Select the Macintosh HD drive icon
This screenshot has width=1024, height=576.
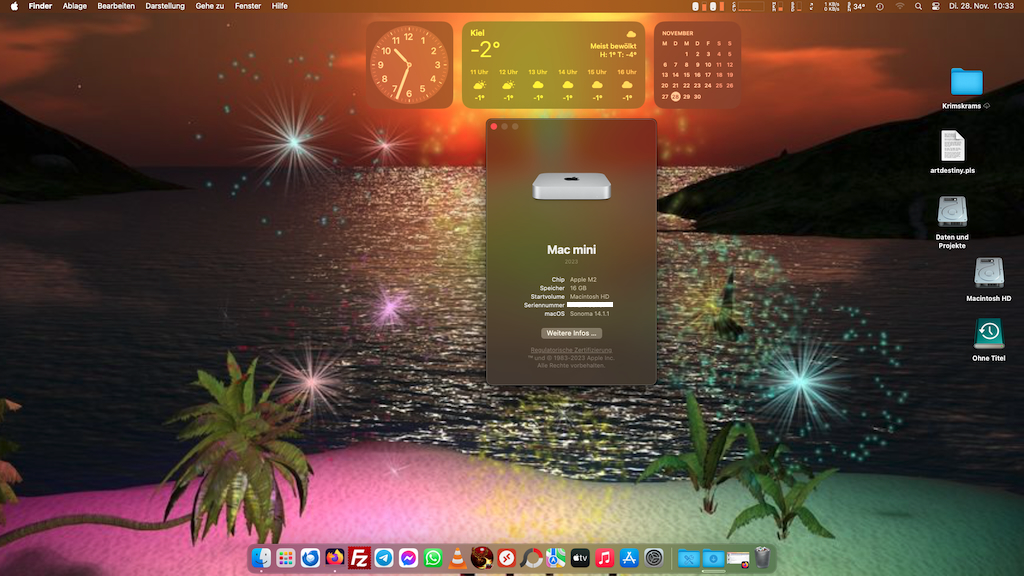coord(988,273)
